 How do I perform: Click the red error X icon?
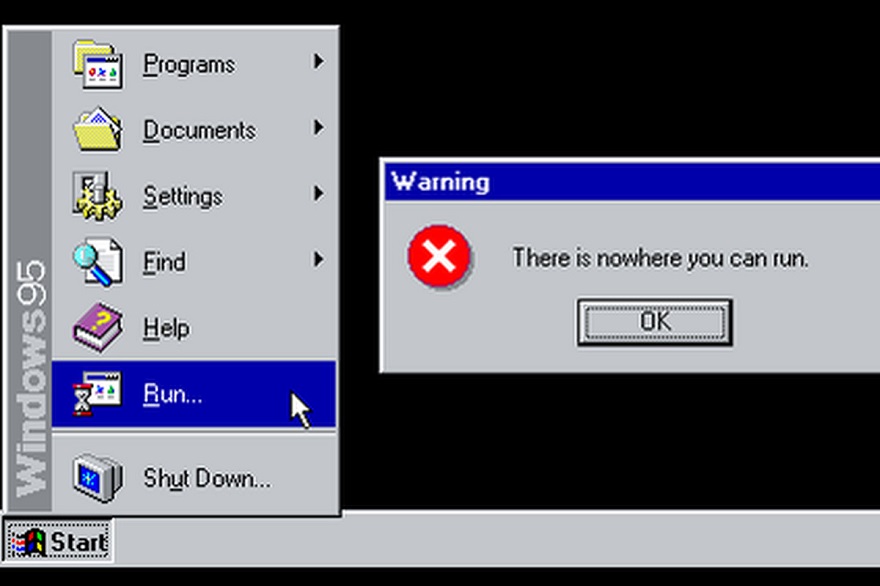[439, 257]
